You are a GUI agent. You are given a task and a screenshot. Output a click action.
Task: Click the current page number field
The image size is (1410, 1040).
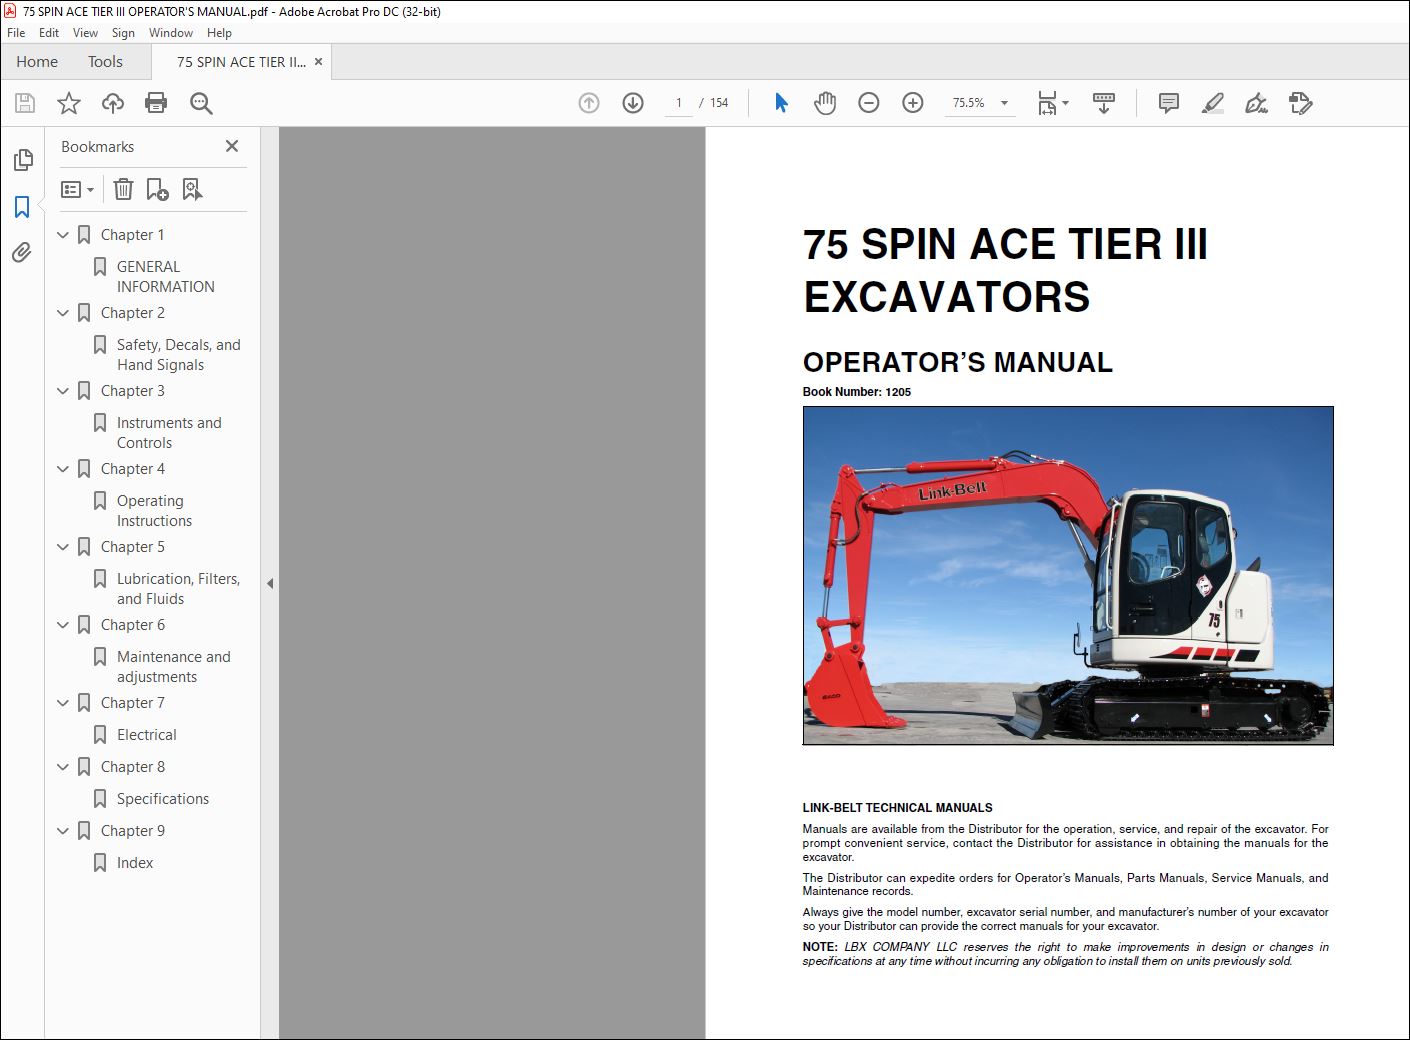679,103
